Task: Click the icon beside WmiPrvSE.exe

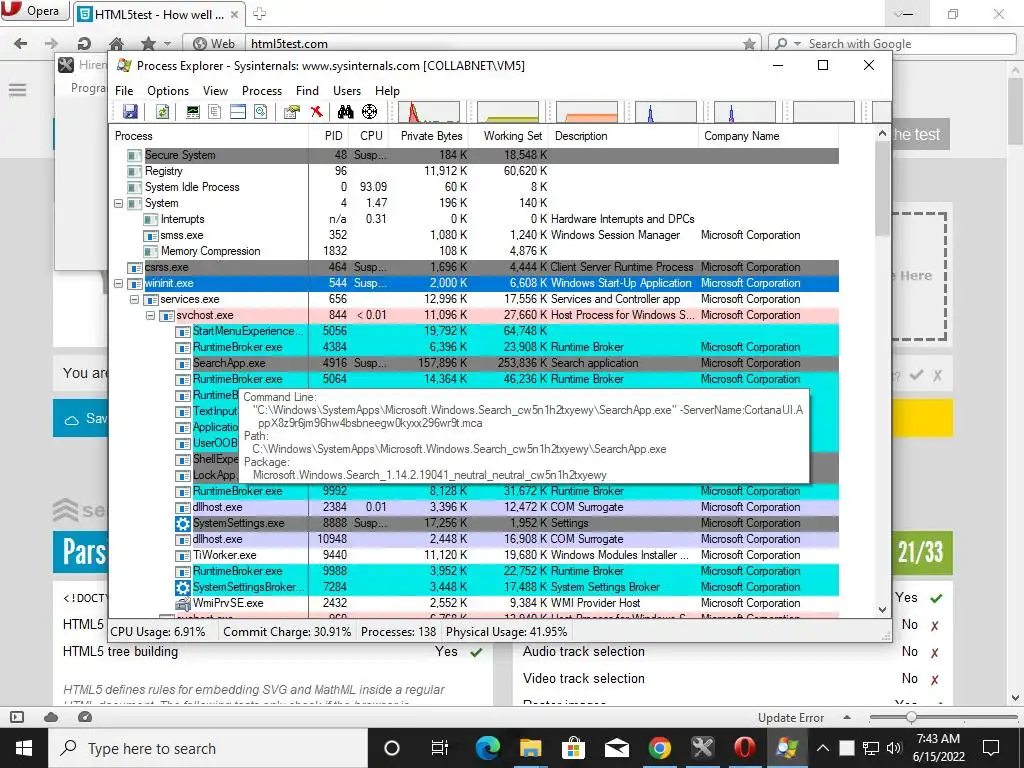Action: [x=183, y=603]
